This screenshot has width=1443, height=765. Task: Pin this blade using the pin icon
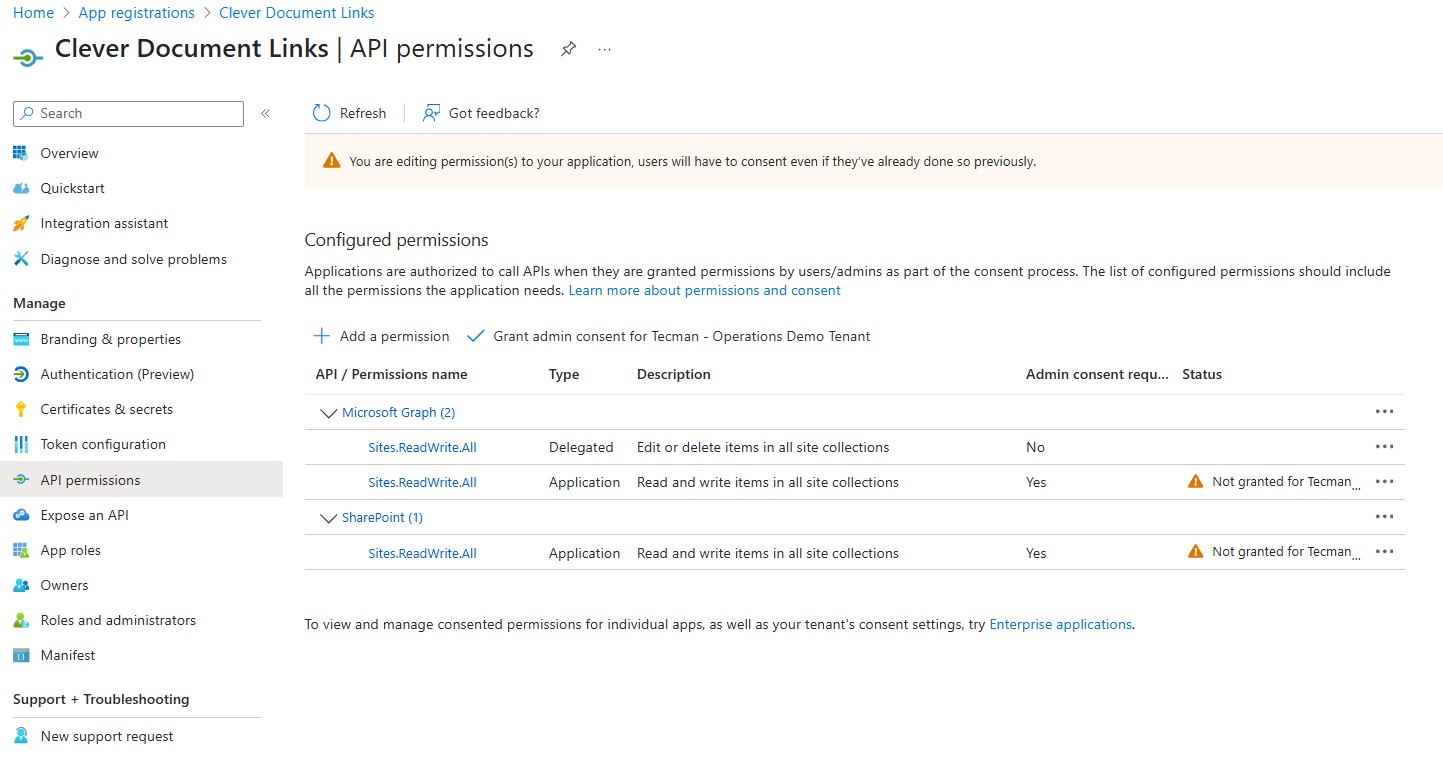point(568,49)
